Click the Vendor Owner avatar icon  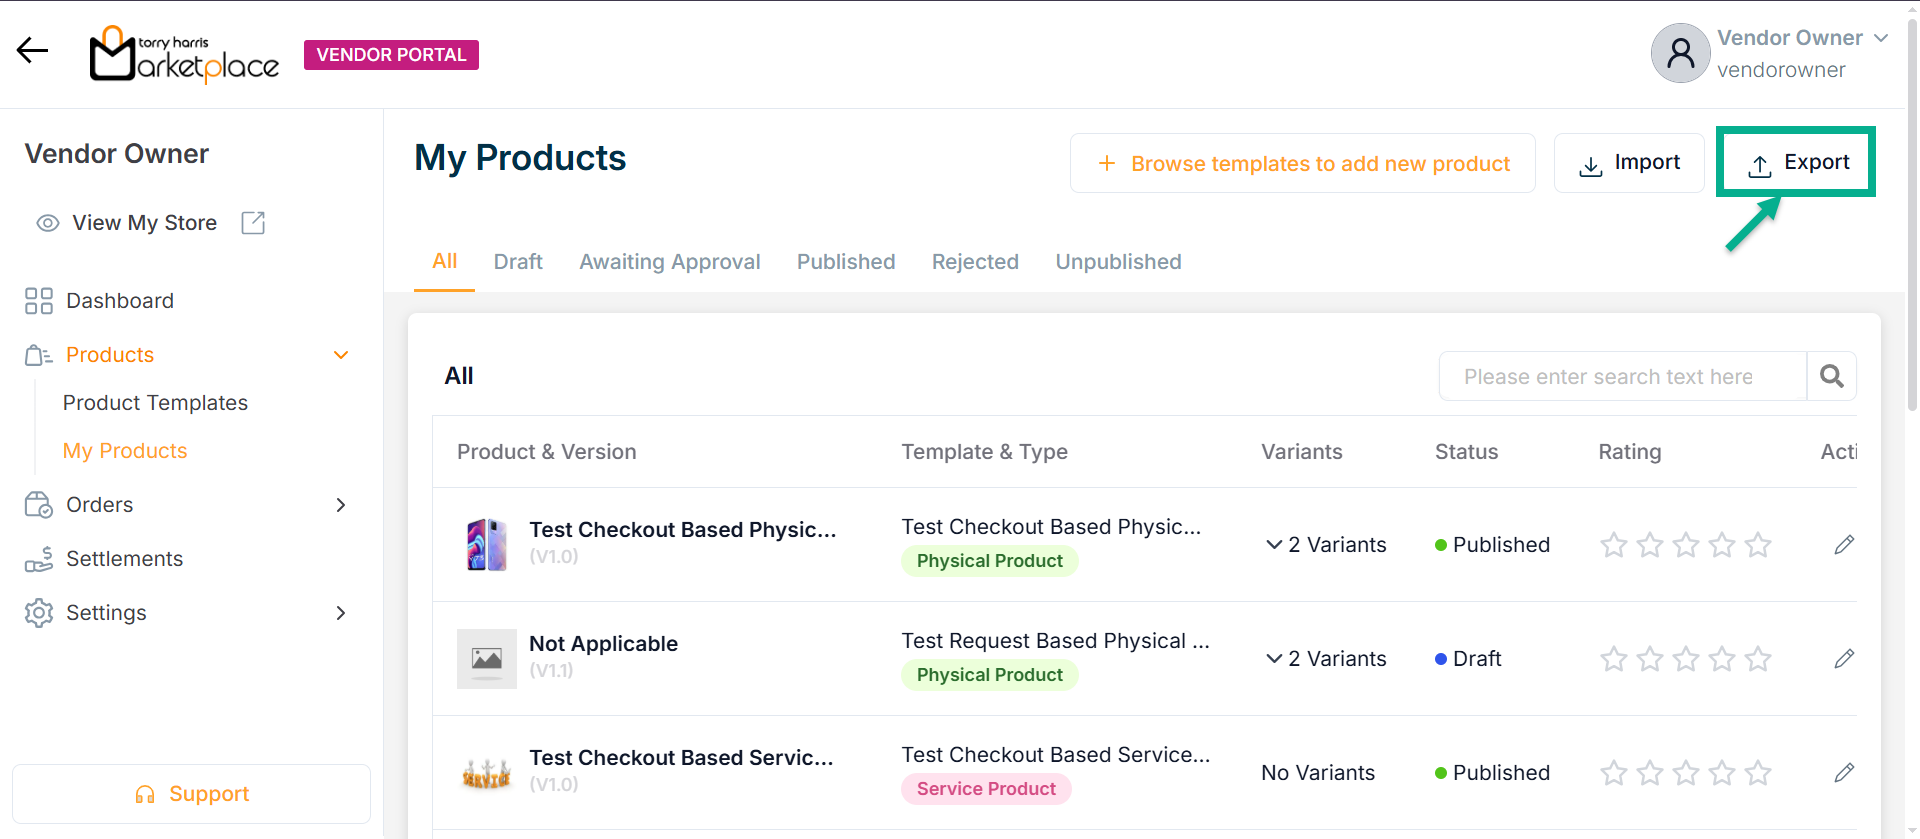point(1680,53)
